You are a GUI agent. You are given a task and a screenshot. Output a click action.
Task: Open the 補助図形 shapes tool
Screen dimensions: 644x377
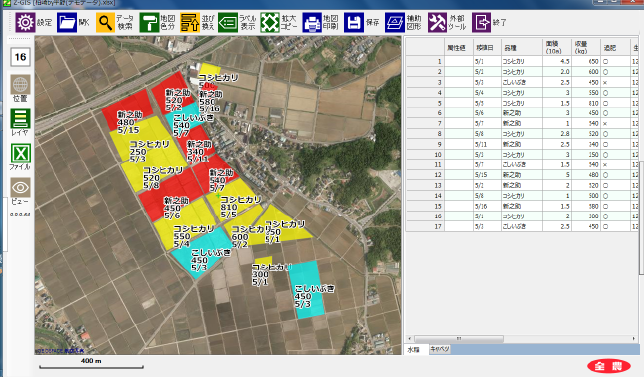point(395,22)
